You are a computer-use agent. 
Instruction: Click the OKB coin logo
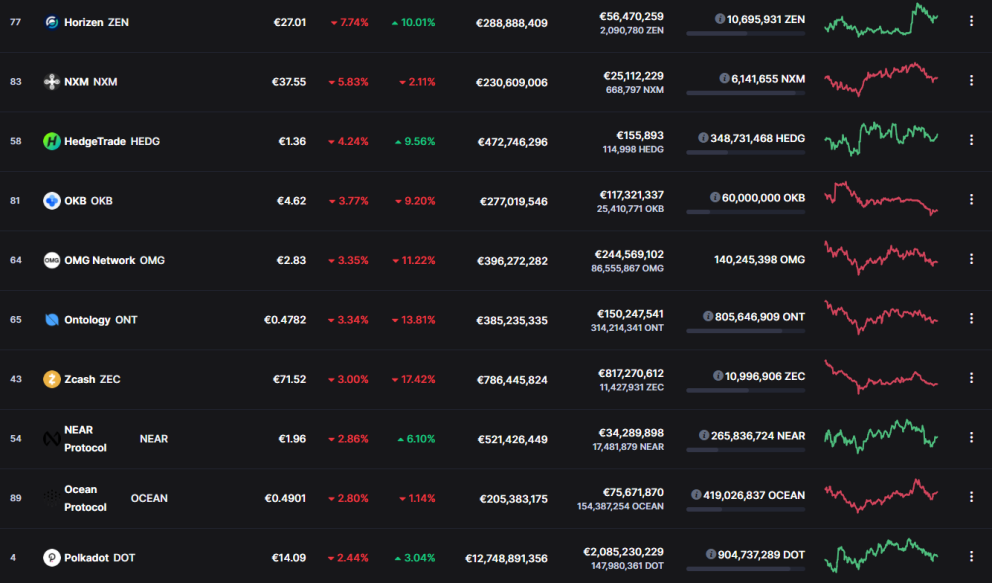point(52,200)
